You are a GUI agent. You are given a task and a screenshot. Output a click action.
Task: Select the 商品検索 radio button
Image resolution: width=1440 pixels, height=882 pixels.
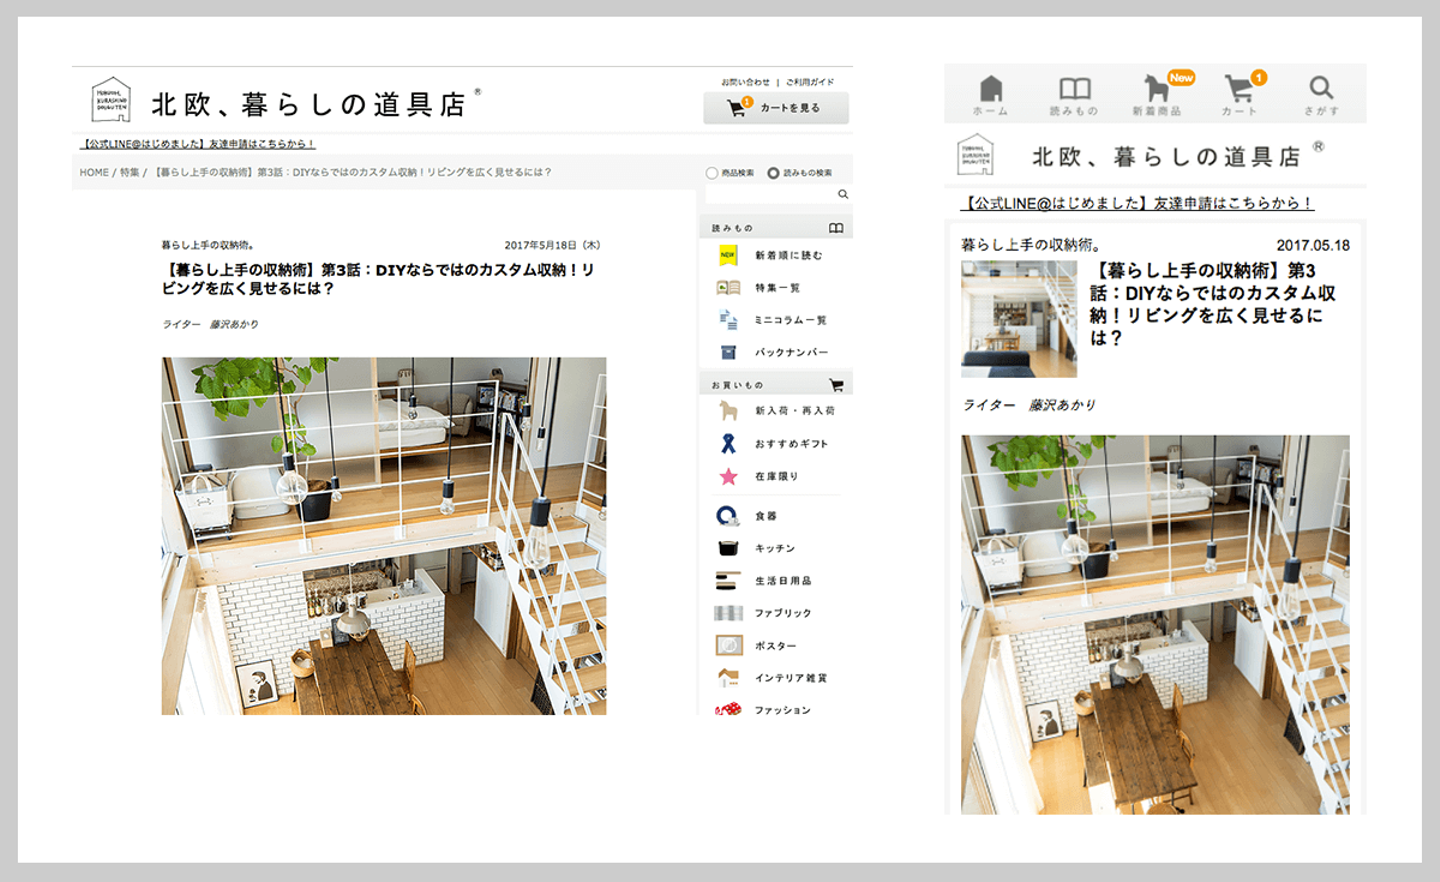click(x=712, y=173)
